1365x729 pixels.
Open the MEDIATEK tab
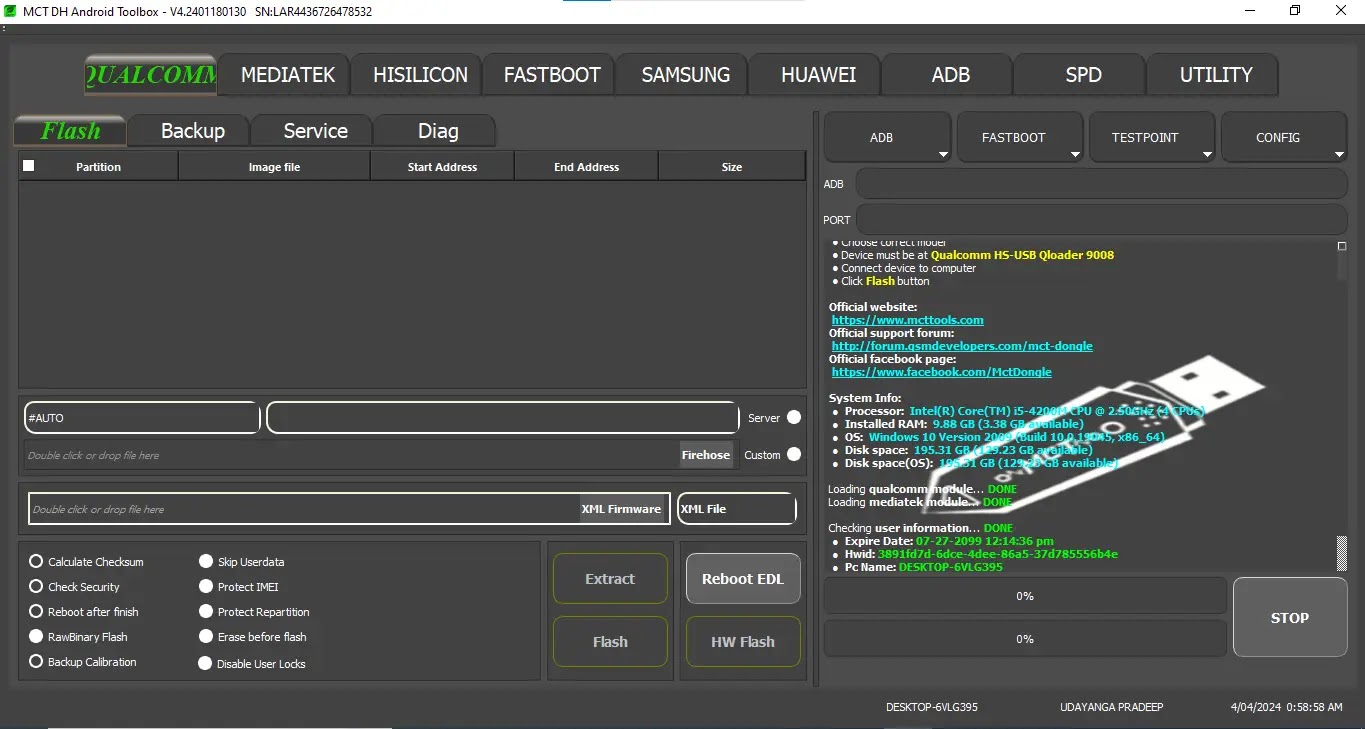tap(288, 75)
